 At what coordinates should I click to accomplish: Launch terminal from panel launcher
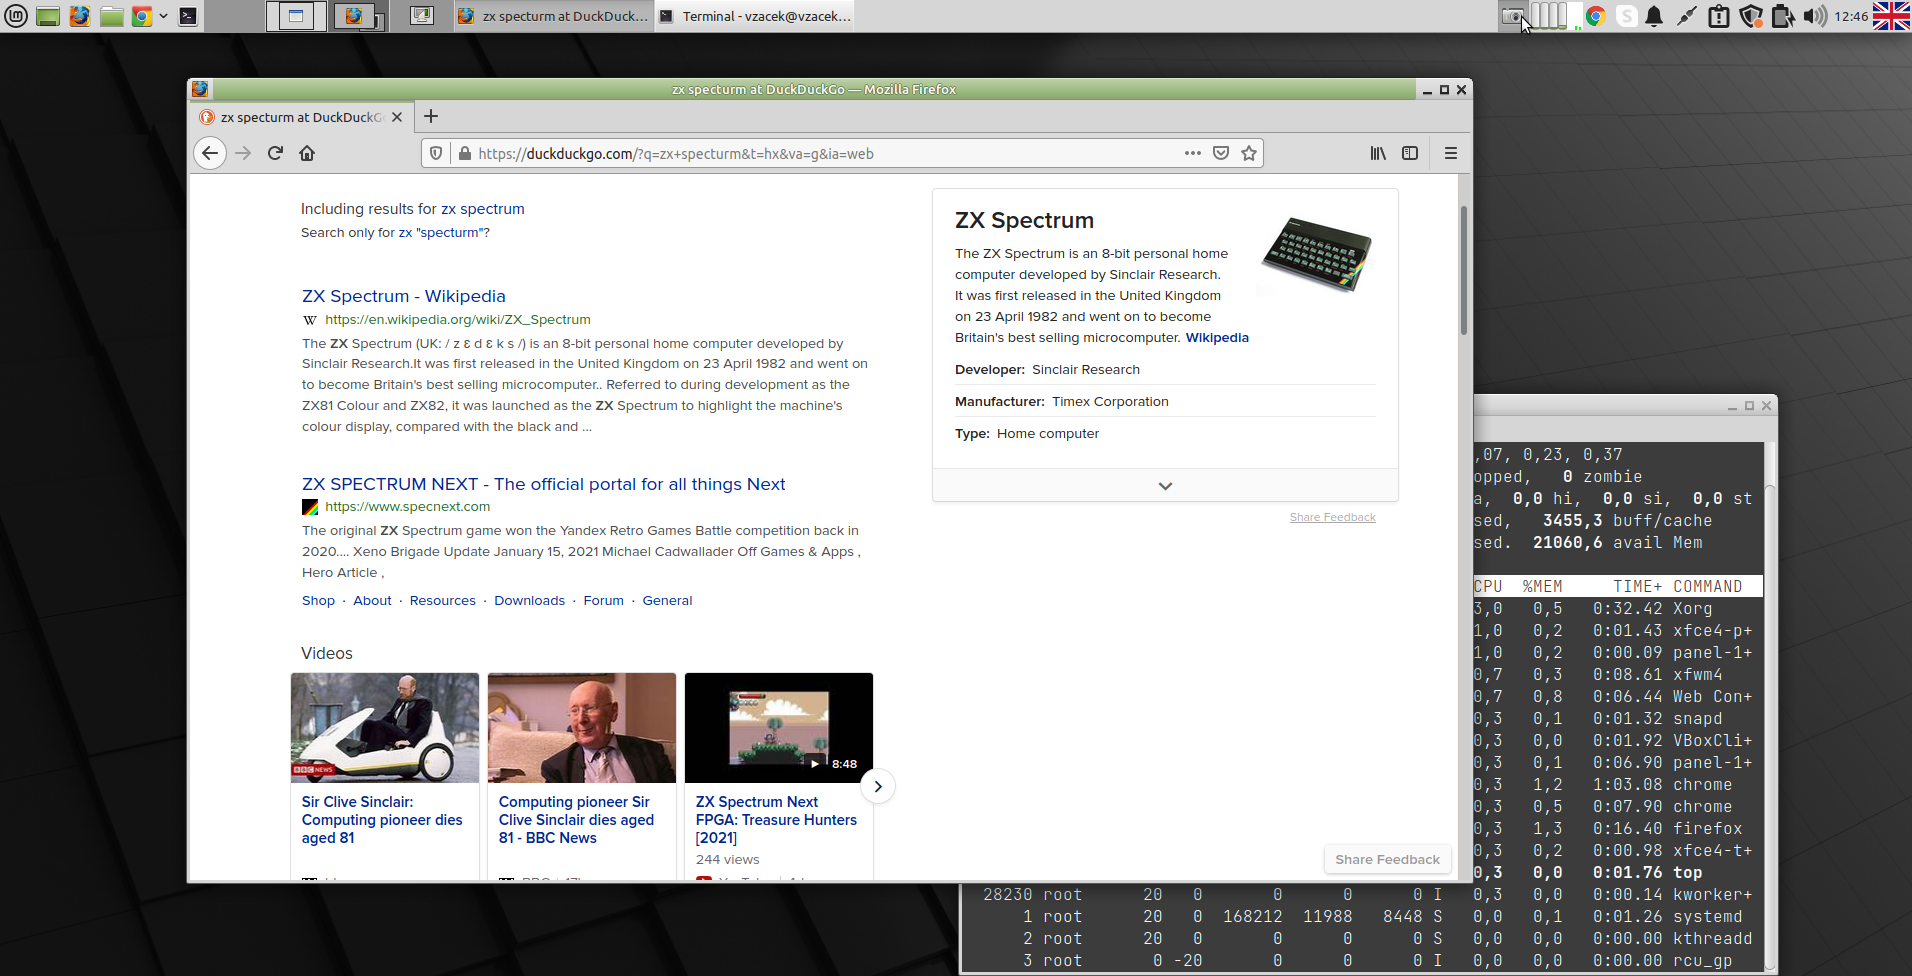pos(188,16)
